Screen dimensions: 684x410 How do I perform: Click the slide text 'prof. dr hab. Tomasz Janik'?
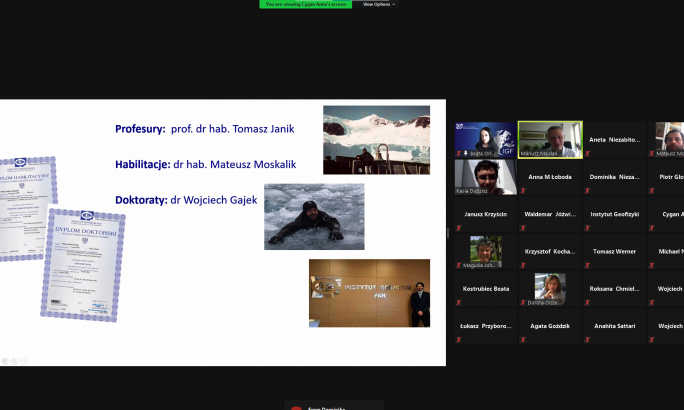click(x=233, y=129)
